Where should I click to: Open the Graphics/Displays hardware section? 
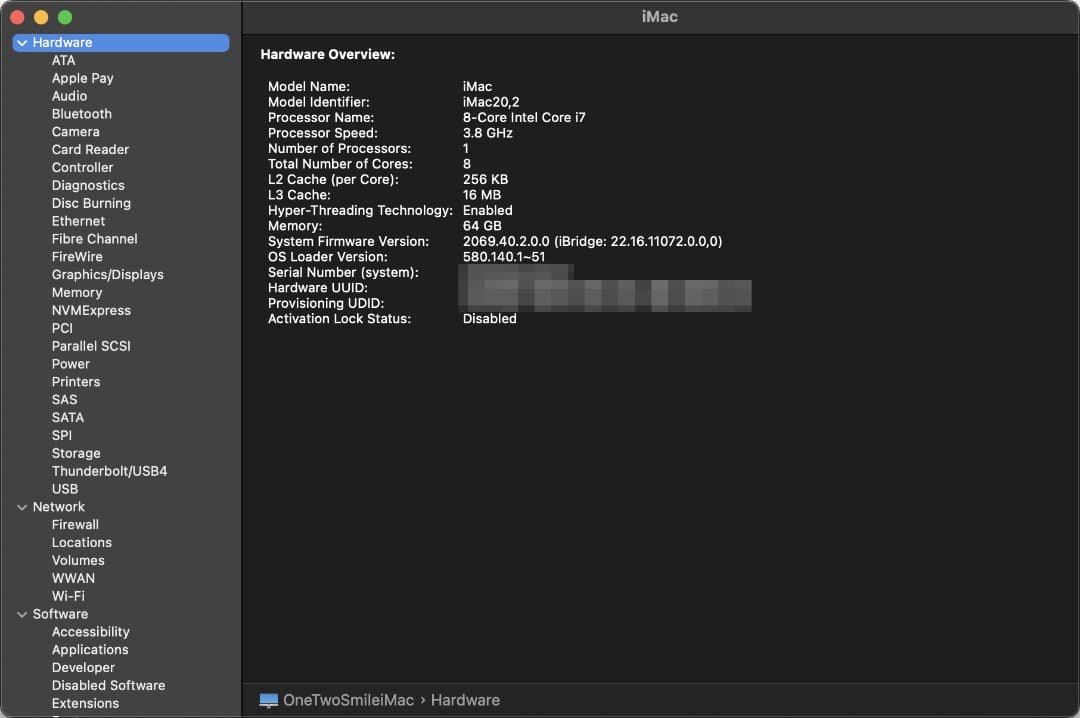tap(107, 274)
